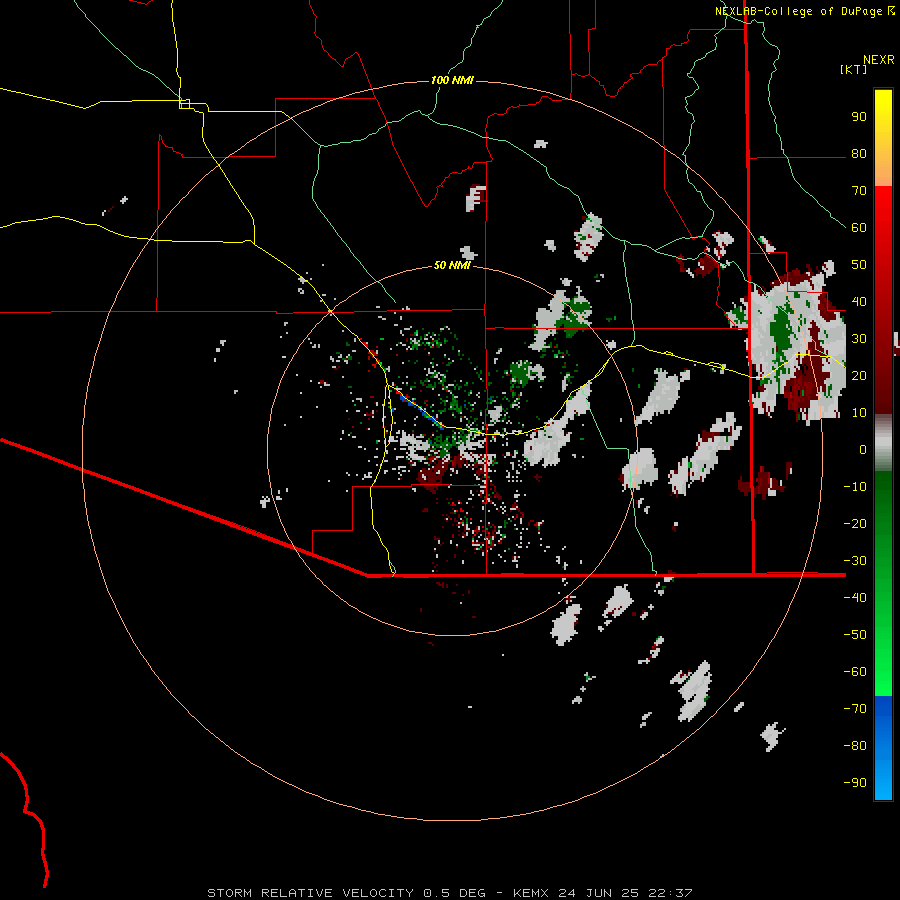
Task: Click the -90 value on velocity scale
Action: click(855, 783)
